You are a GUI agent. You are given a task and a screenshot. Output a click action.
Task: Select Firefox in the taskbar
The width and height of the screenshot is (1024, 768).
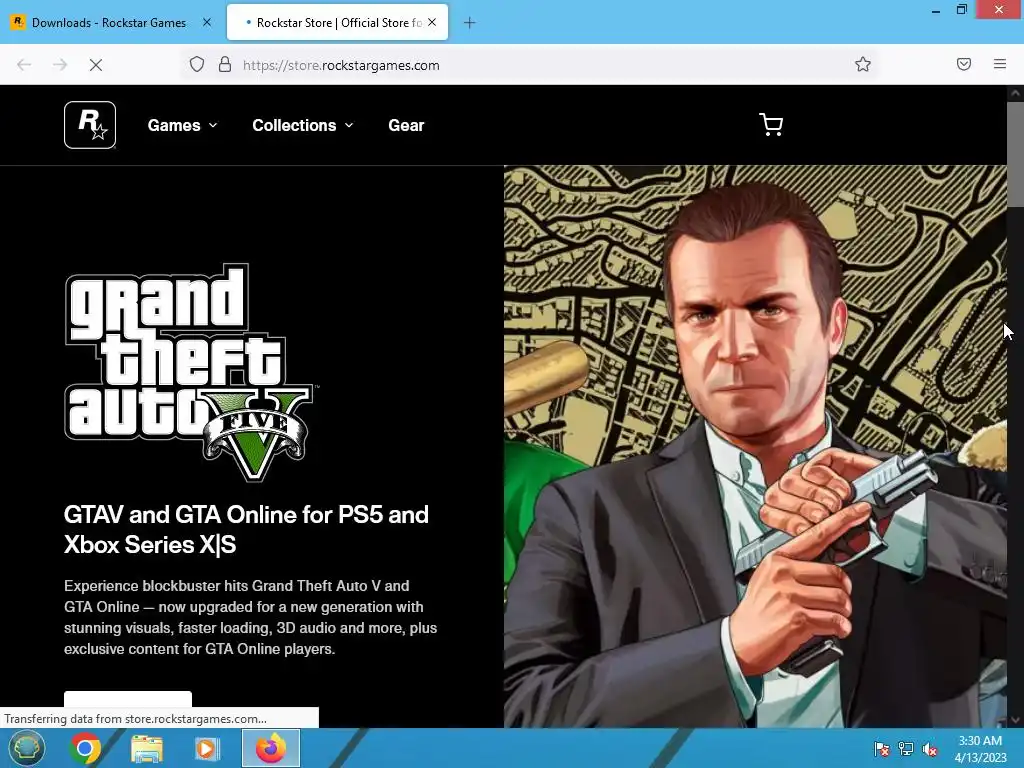(x=271, y=748)
